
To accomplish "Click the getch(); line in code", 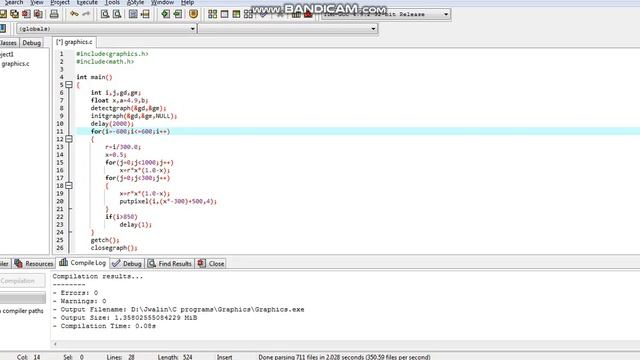I will coord(105,240).
